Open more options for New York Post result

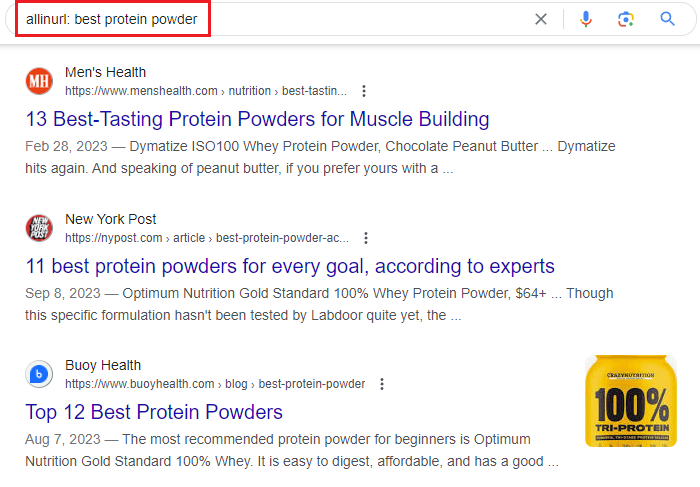366,238
